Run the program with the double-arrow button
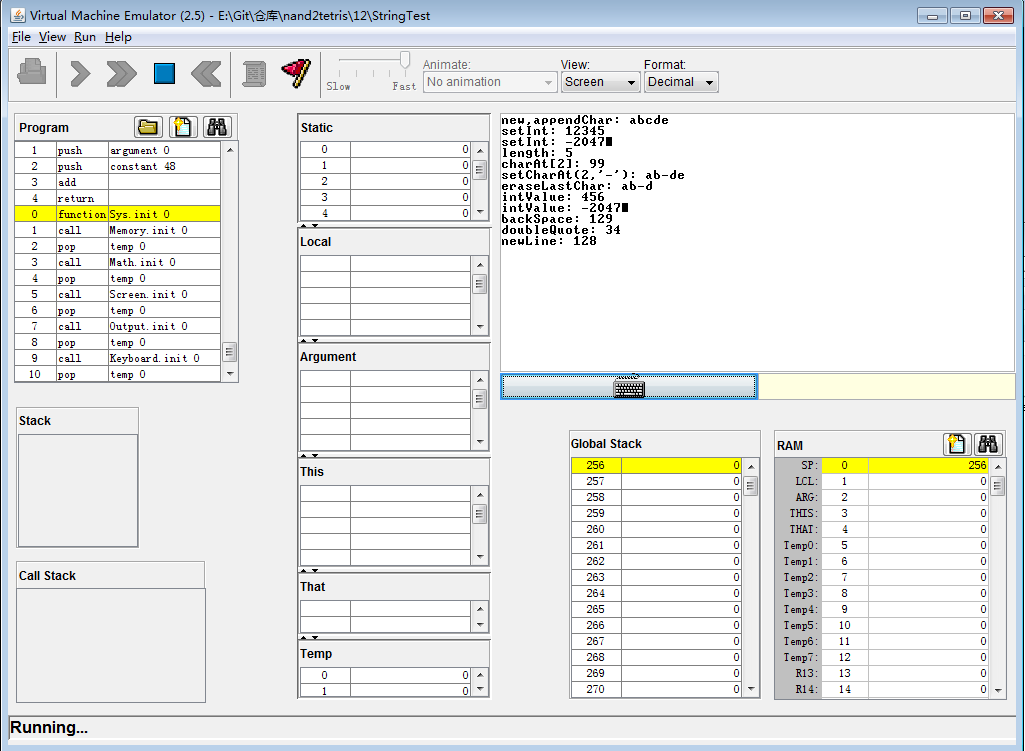 tap(121, 73)
